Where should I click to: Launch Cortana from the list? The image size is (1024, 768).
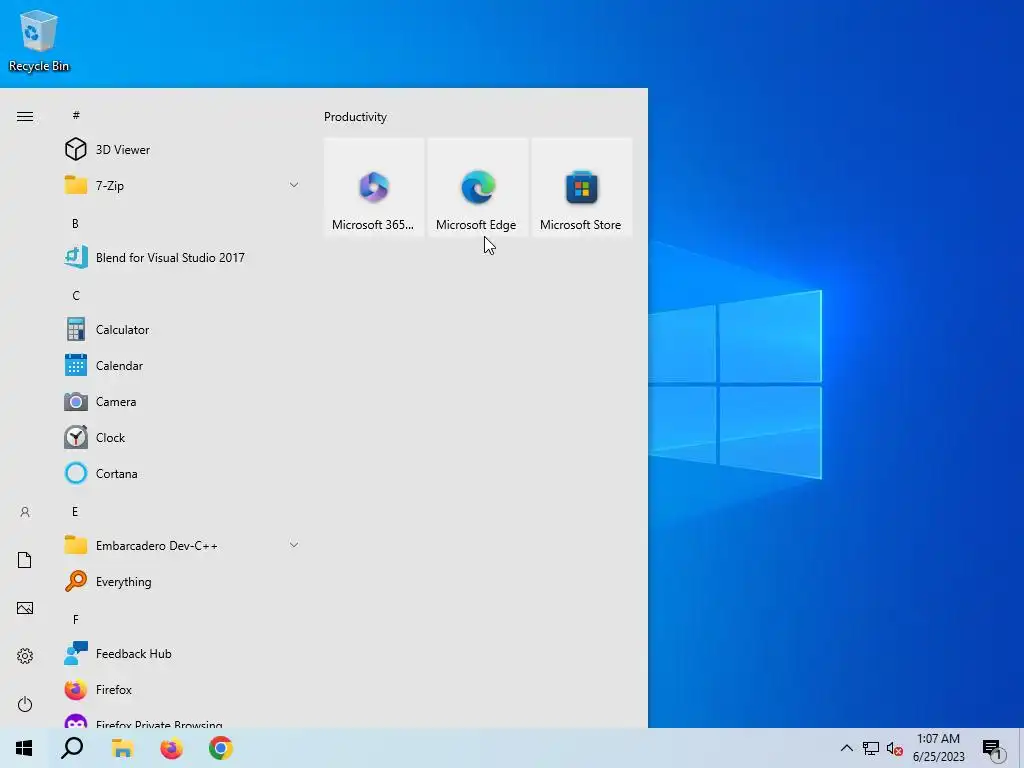[x=181, y=473]
